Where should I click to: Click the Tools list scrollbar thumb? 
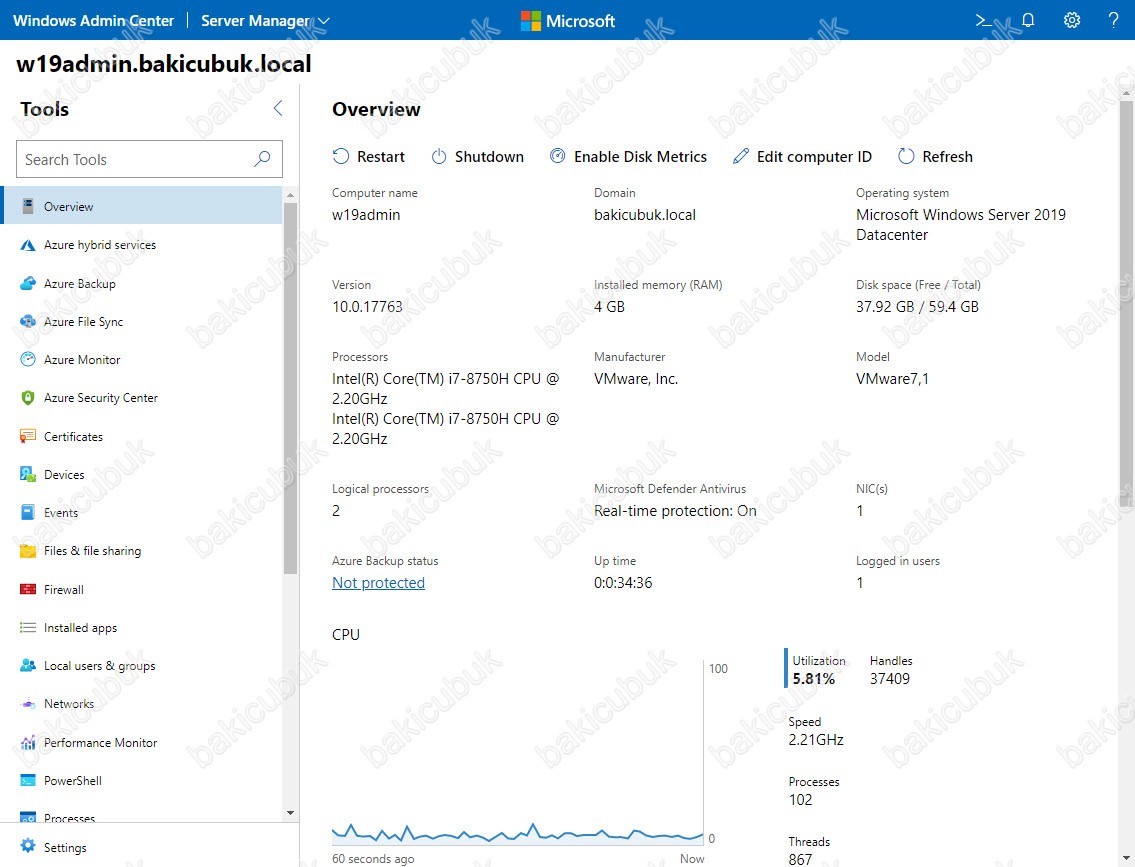point(290,388)
